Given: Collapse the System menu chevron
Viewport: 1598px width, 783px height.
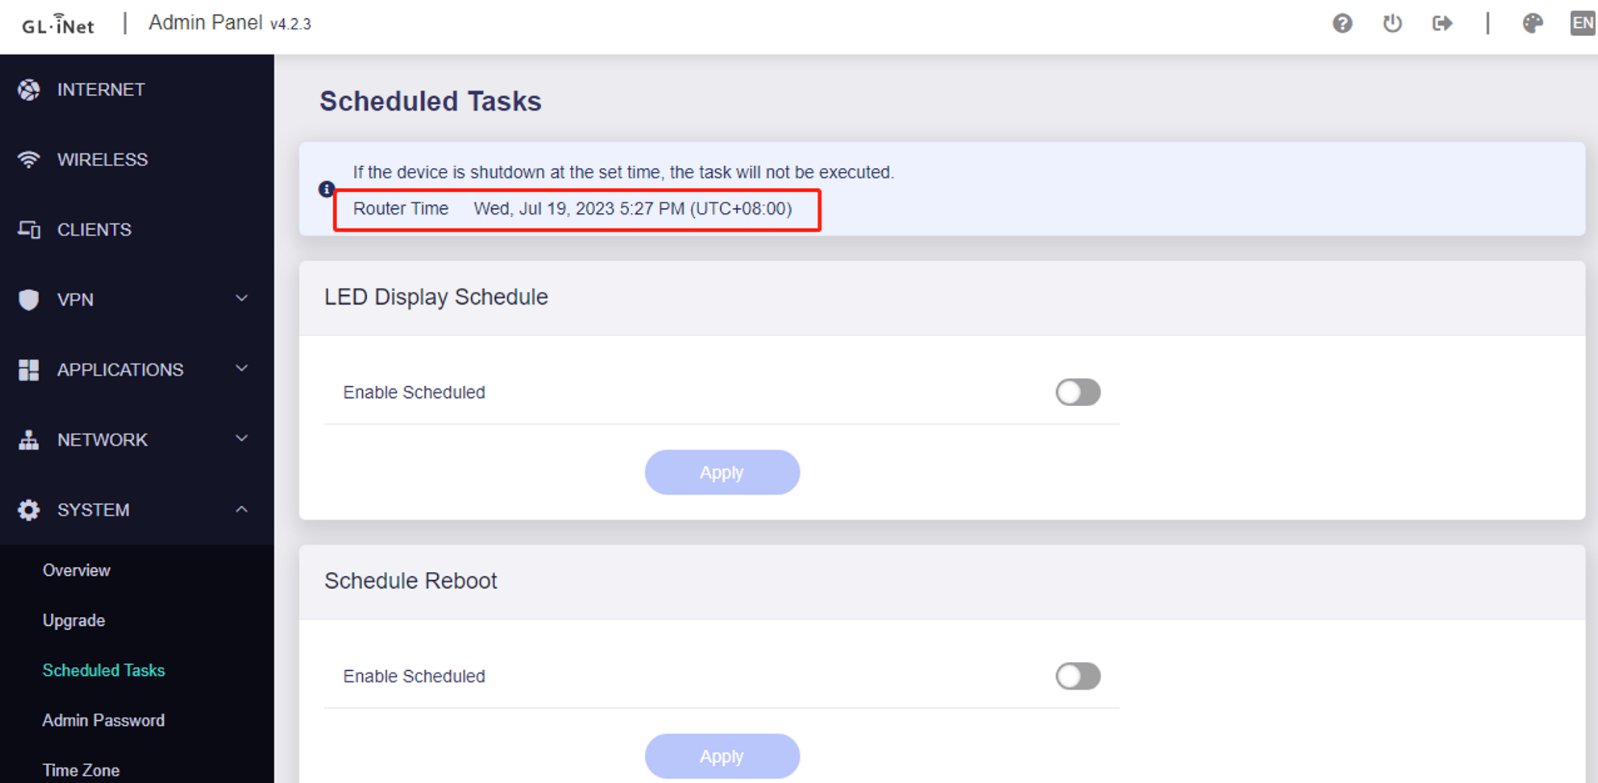Looking at the screenshot, I should [x=242, y=510].
